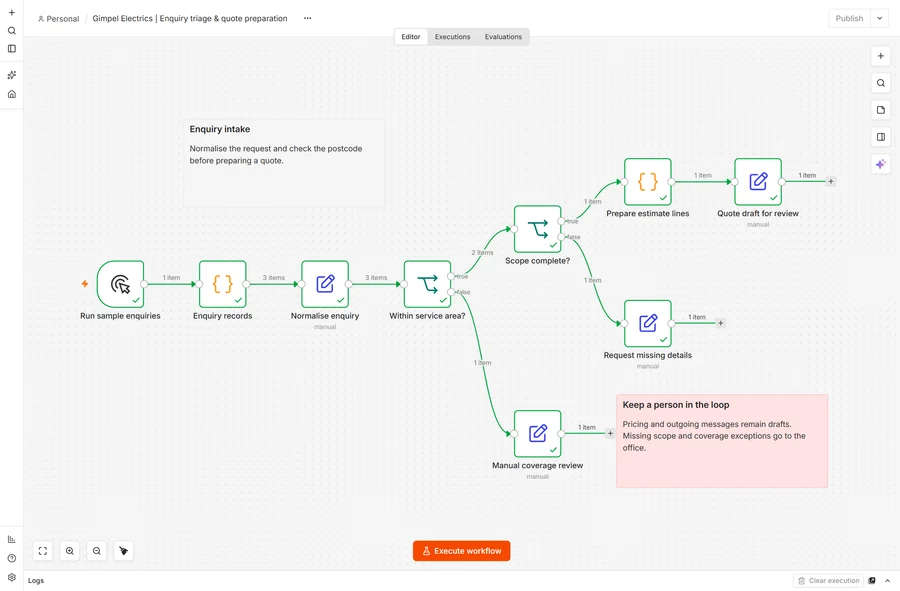This screenshot has height=591, width=900.
Task: Zoom in on the canvas
Action: tap(70, 551)
